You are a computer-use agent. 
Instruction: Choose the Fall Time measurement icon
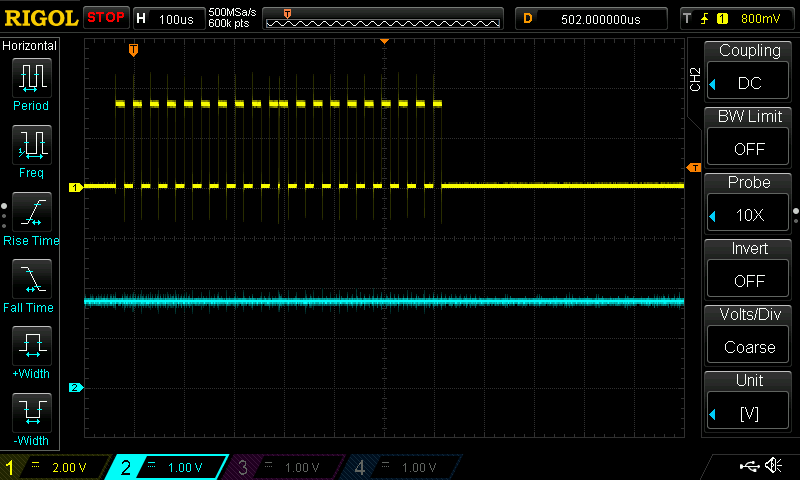(32, 279)
